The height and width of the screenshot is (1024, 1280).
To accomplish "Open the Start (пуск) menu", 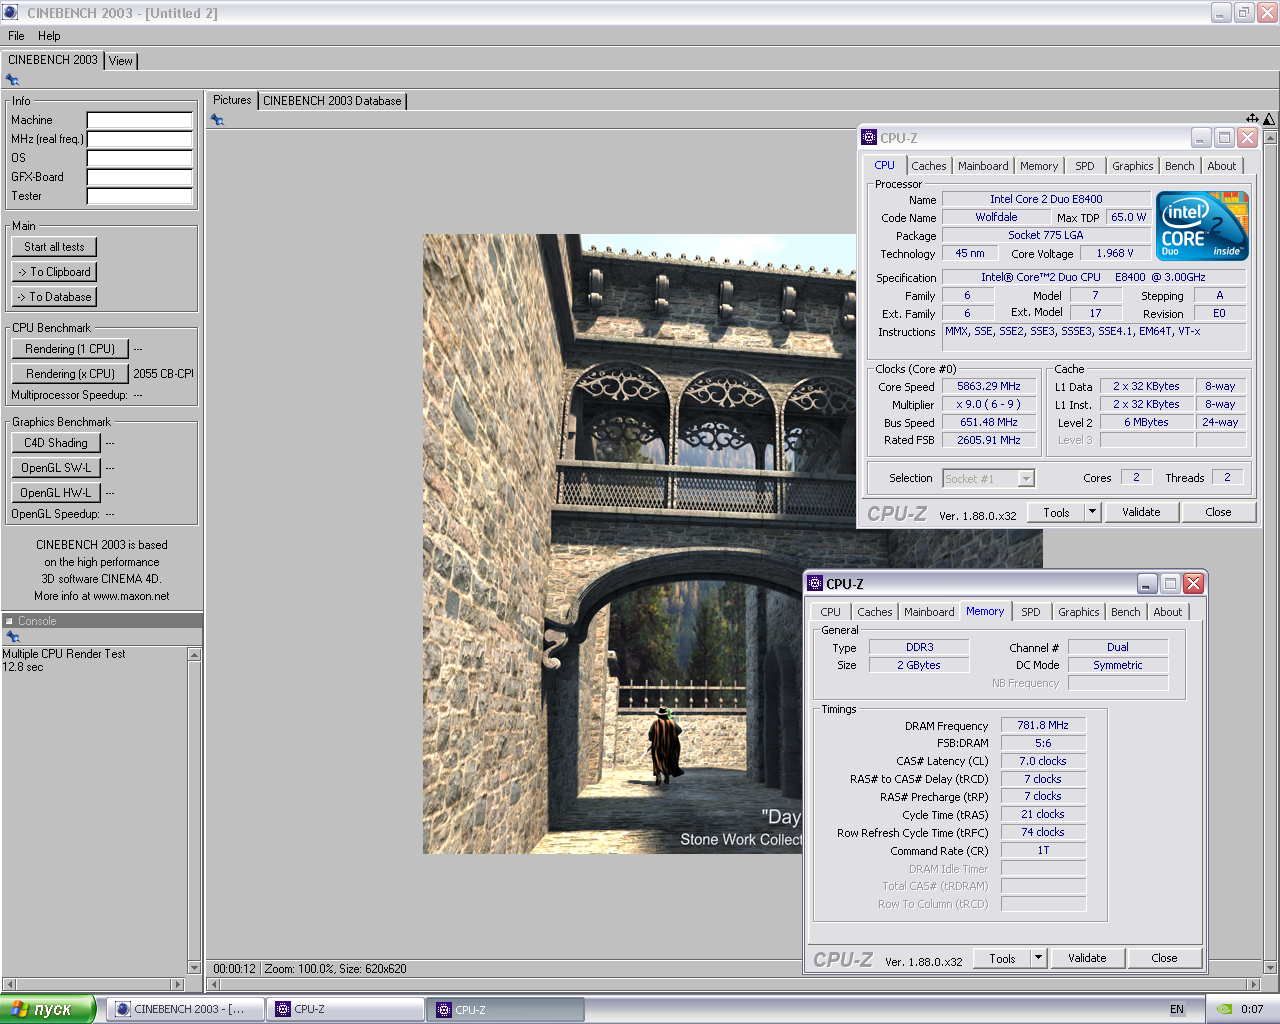I will tap(48, 1009).
